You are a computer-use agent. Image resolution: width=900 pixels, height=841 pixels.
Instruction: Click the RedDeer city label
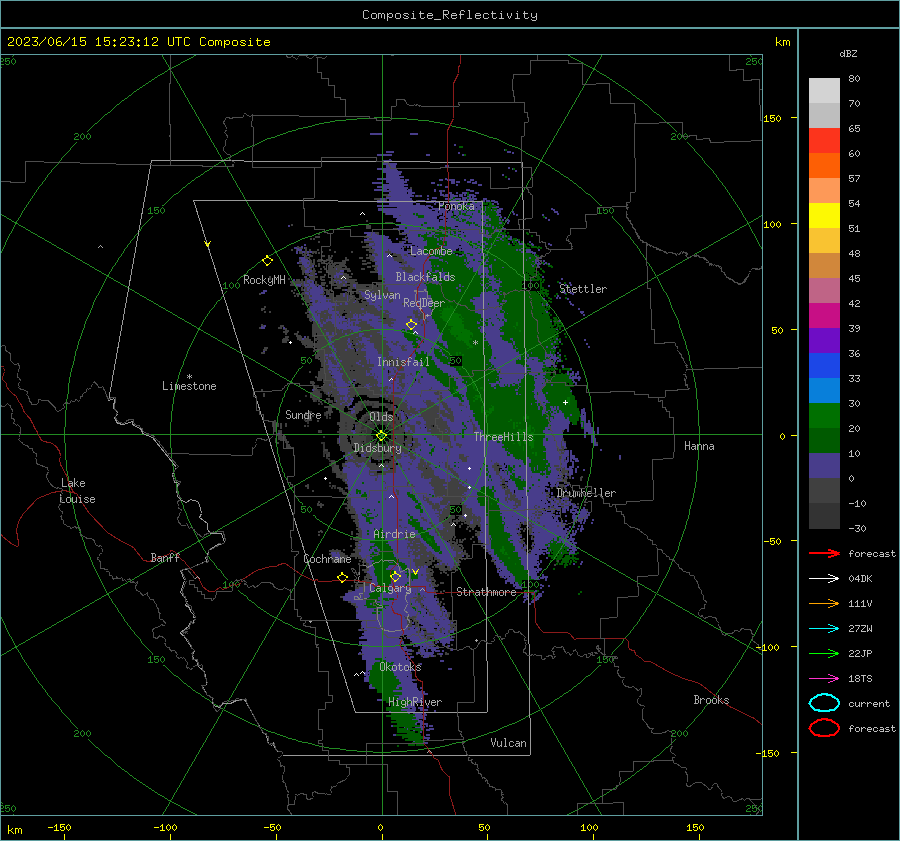(424, 303)
